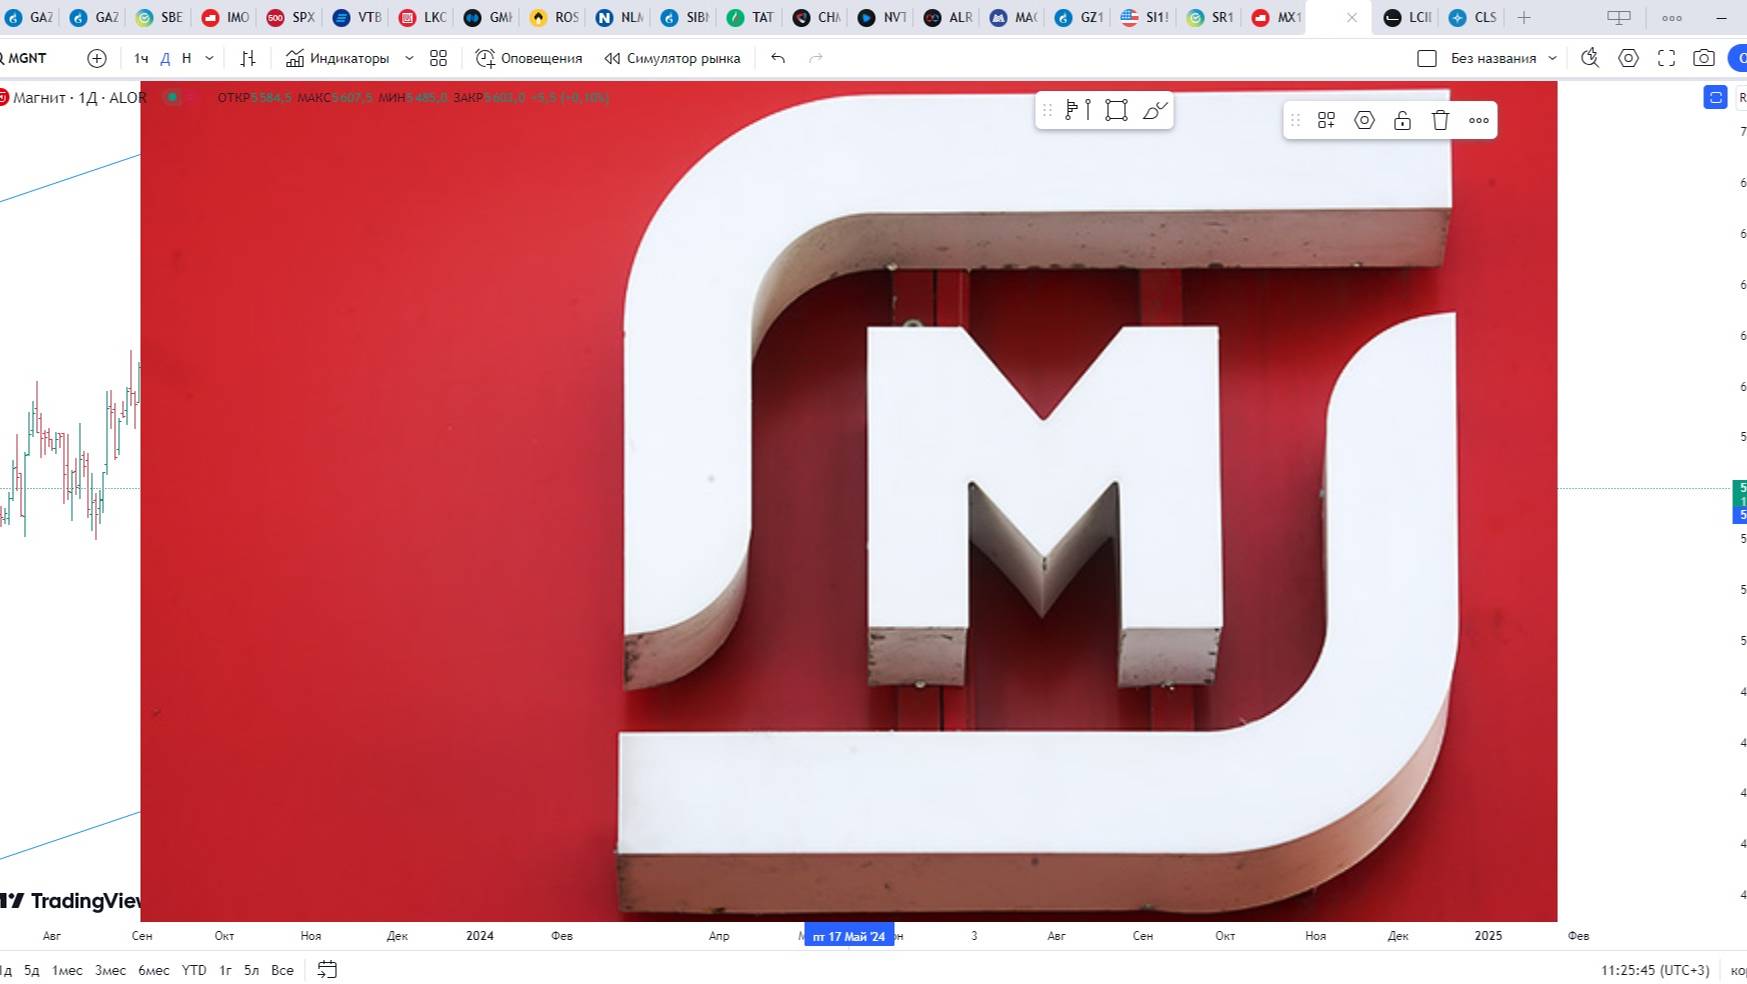Grab the drag handle of the drawing toolbar
Image resolution: width=1747 pixels, height=984 pixels.
(1295, 120)
